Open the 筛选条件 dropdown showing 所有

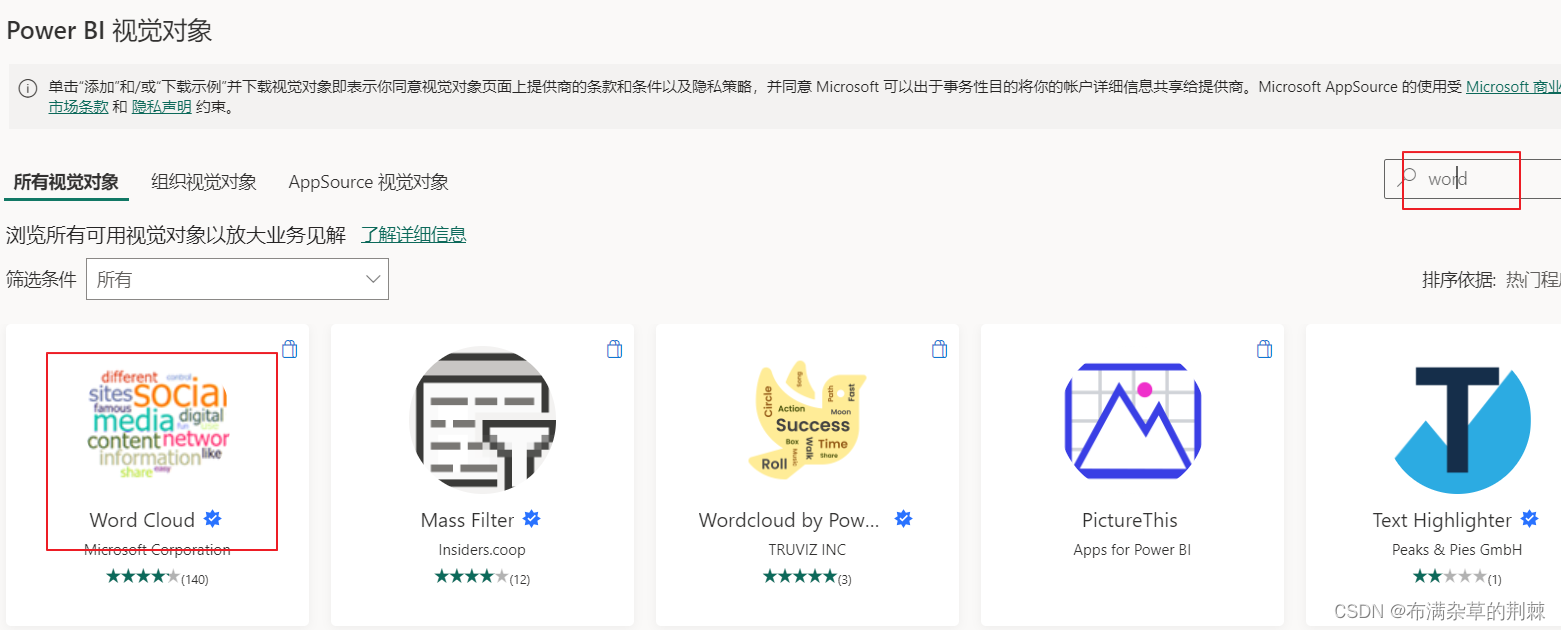coord(237,279)
